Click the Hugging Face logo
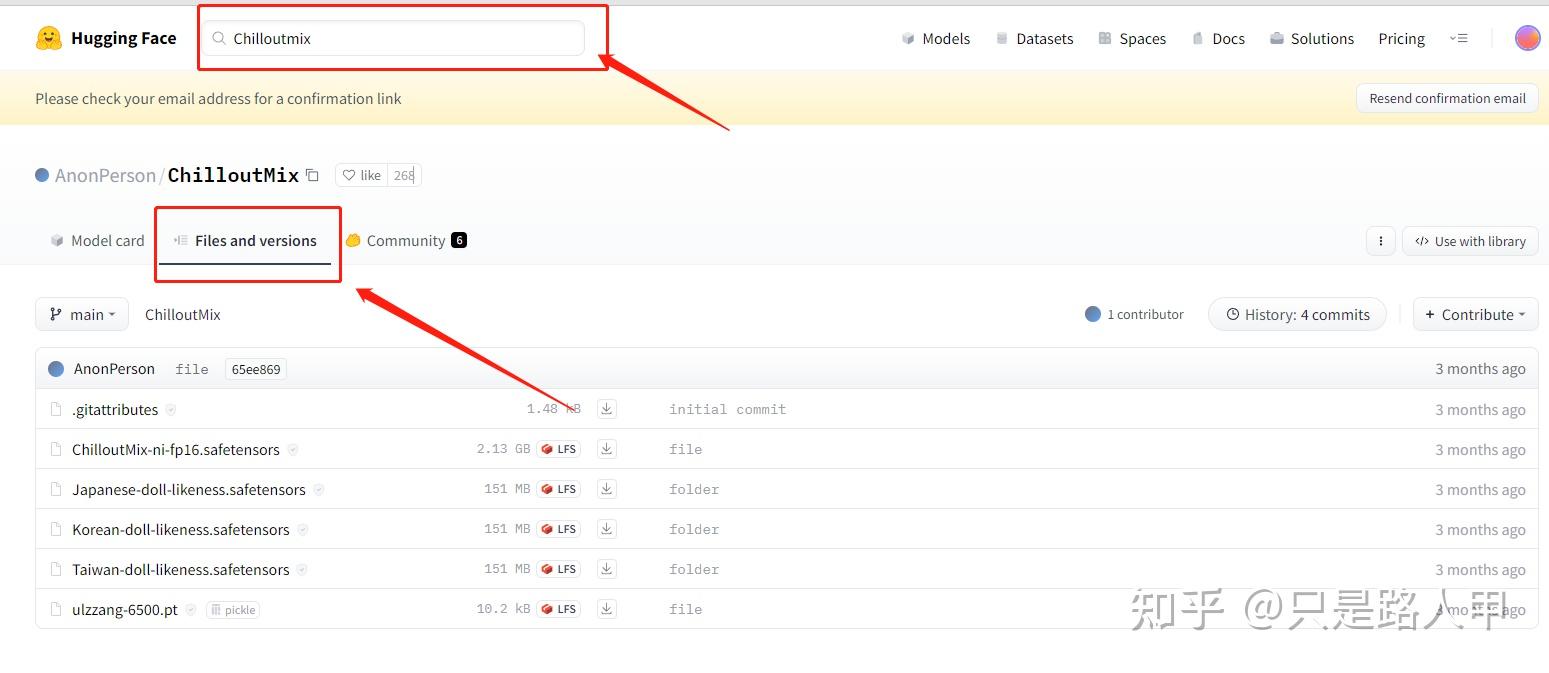Screen dimensions: 1549x673 (x=106, y=38)
